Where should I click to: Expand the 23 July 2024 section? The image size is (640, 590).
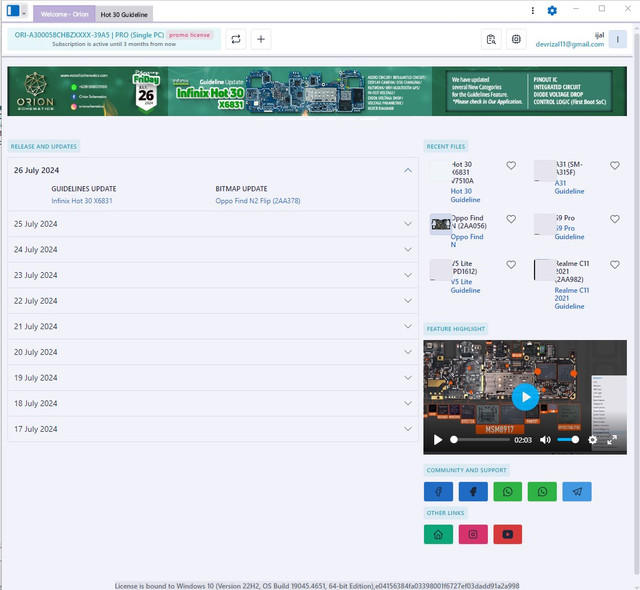point(213,275)
